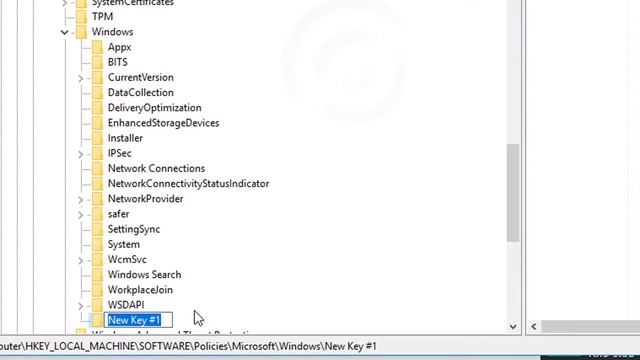Select the NetworkConnectivityStatusIndicator key
The width and height of the screenshot is (640, 360).
tap(189, 184)
